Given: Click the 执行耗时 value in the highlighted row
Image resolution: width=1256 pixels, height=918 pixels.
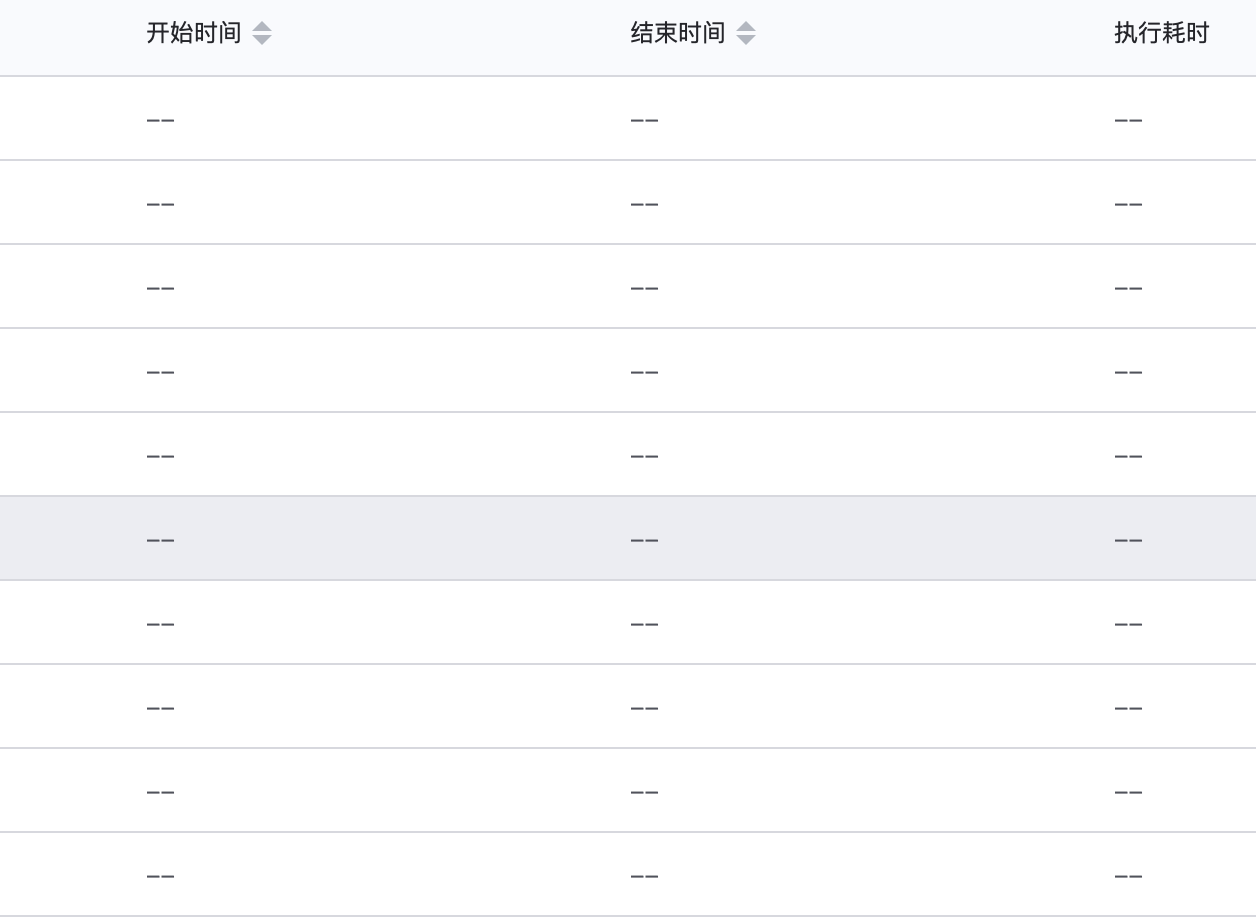Looking at the screenshot, I should pyautogui.click(x=1128, y=538).
